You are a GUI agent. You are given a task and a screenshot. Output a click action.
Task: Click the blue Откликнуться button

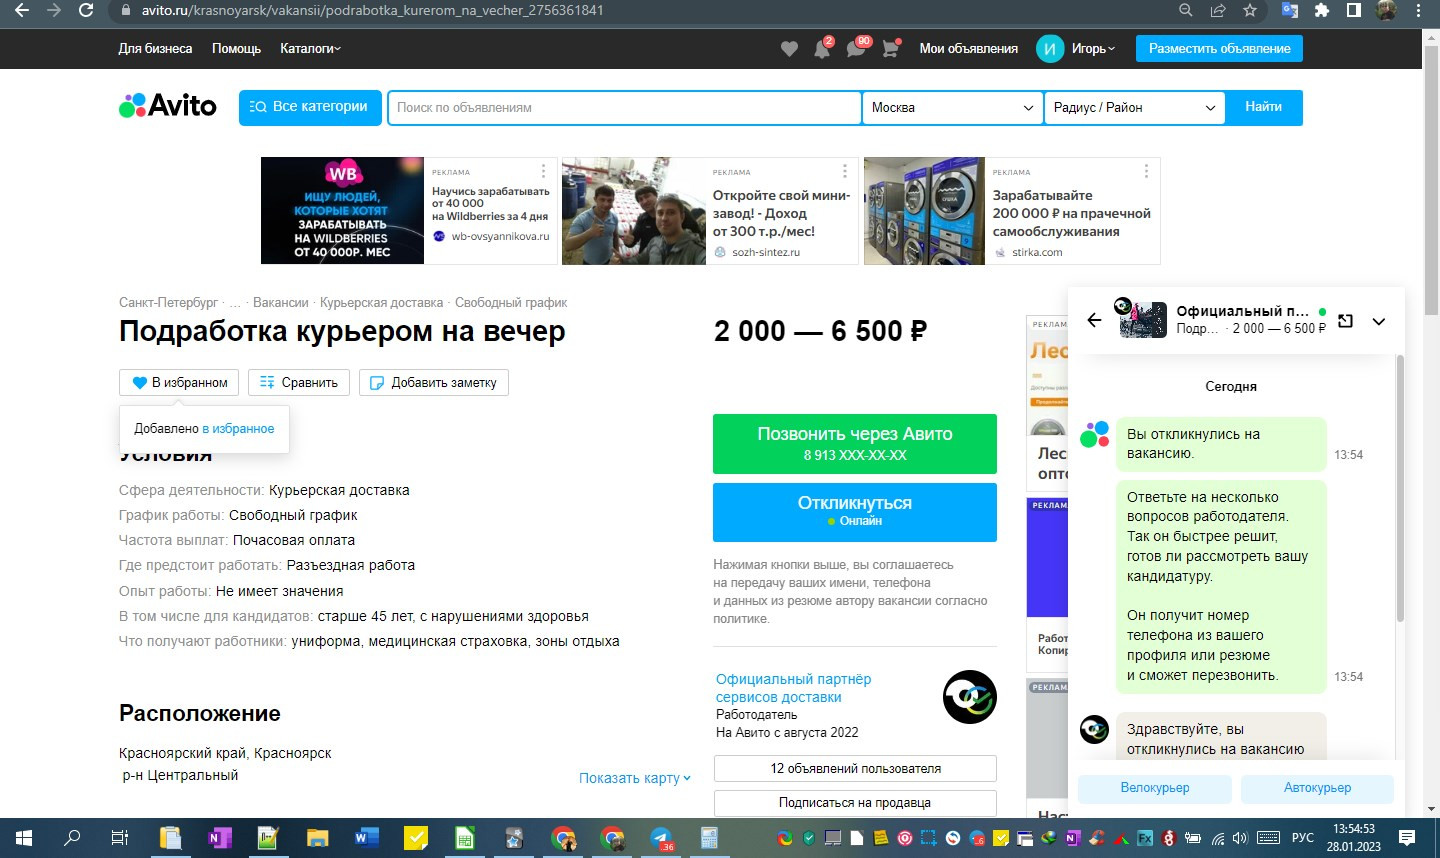tap(855, 512)
